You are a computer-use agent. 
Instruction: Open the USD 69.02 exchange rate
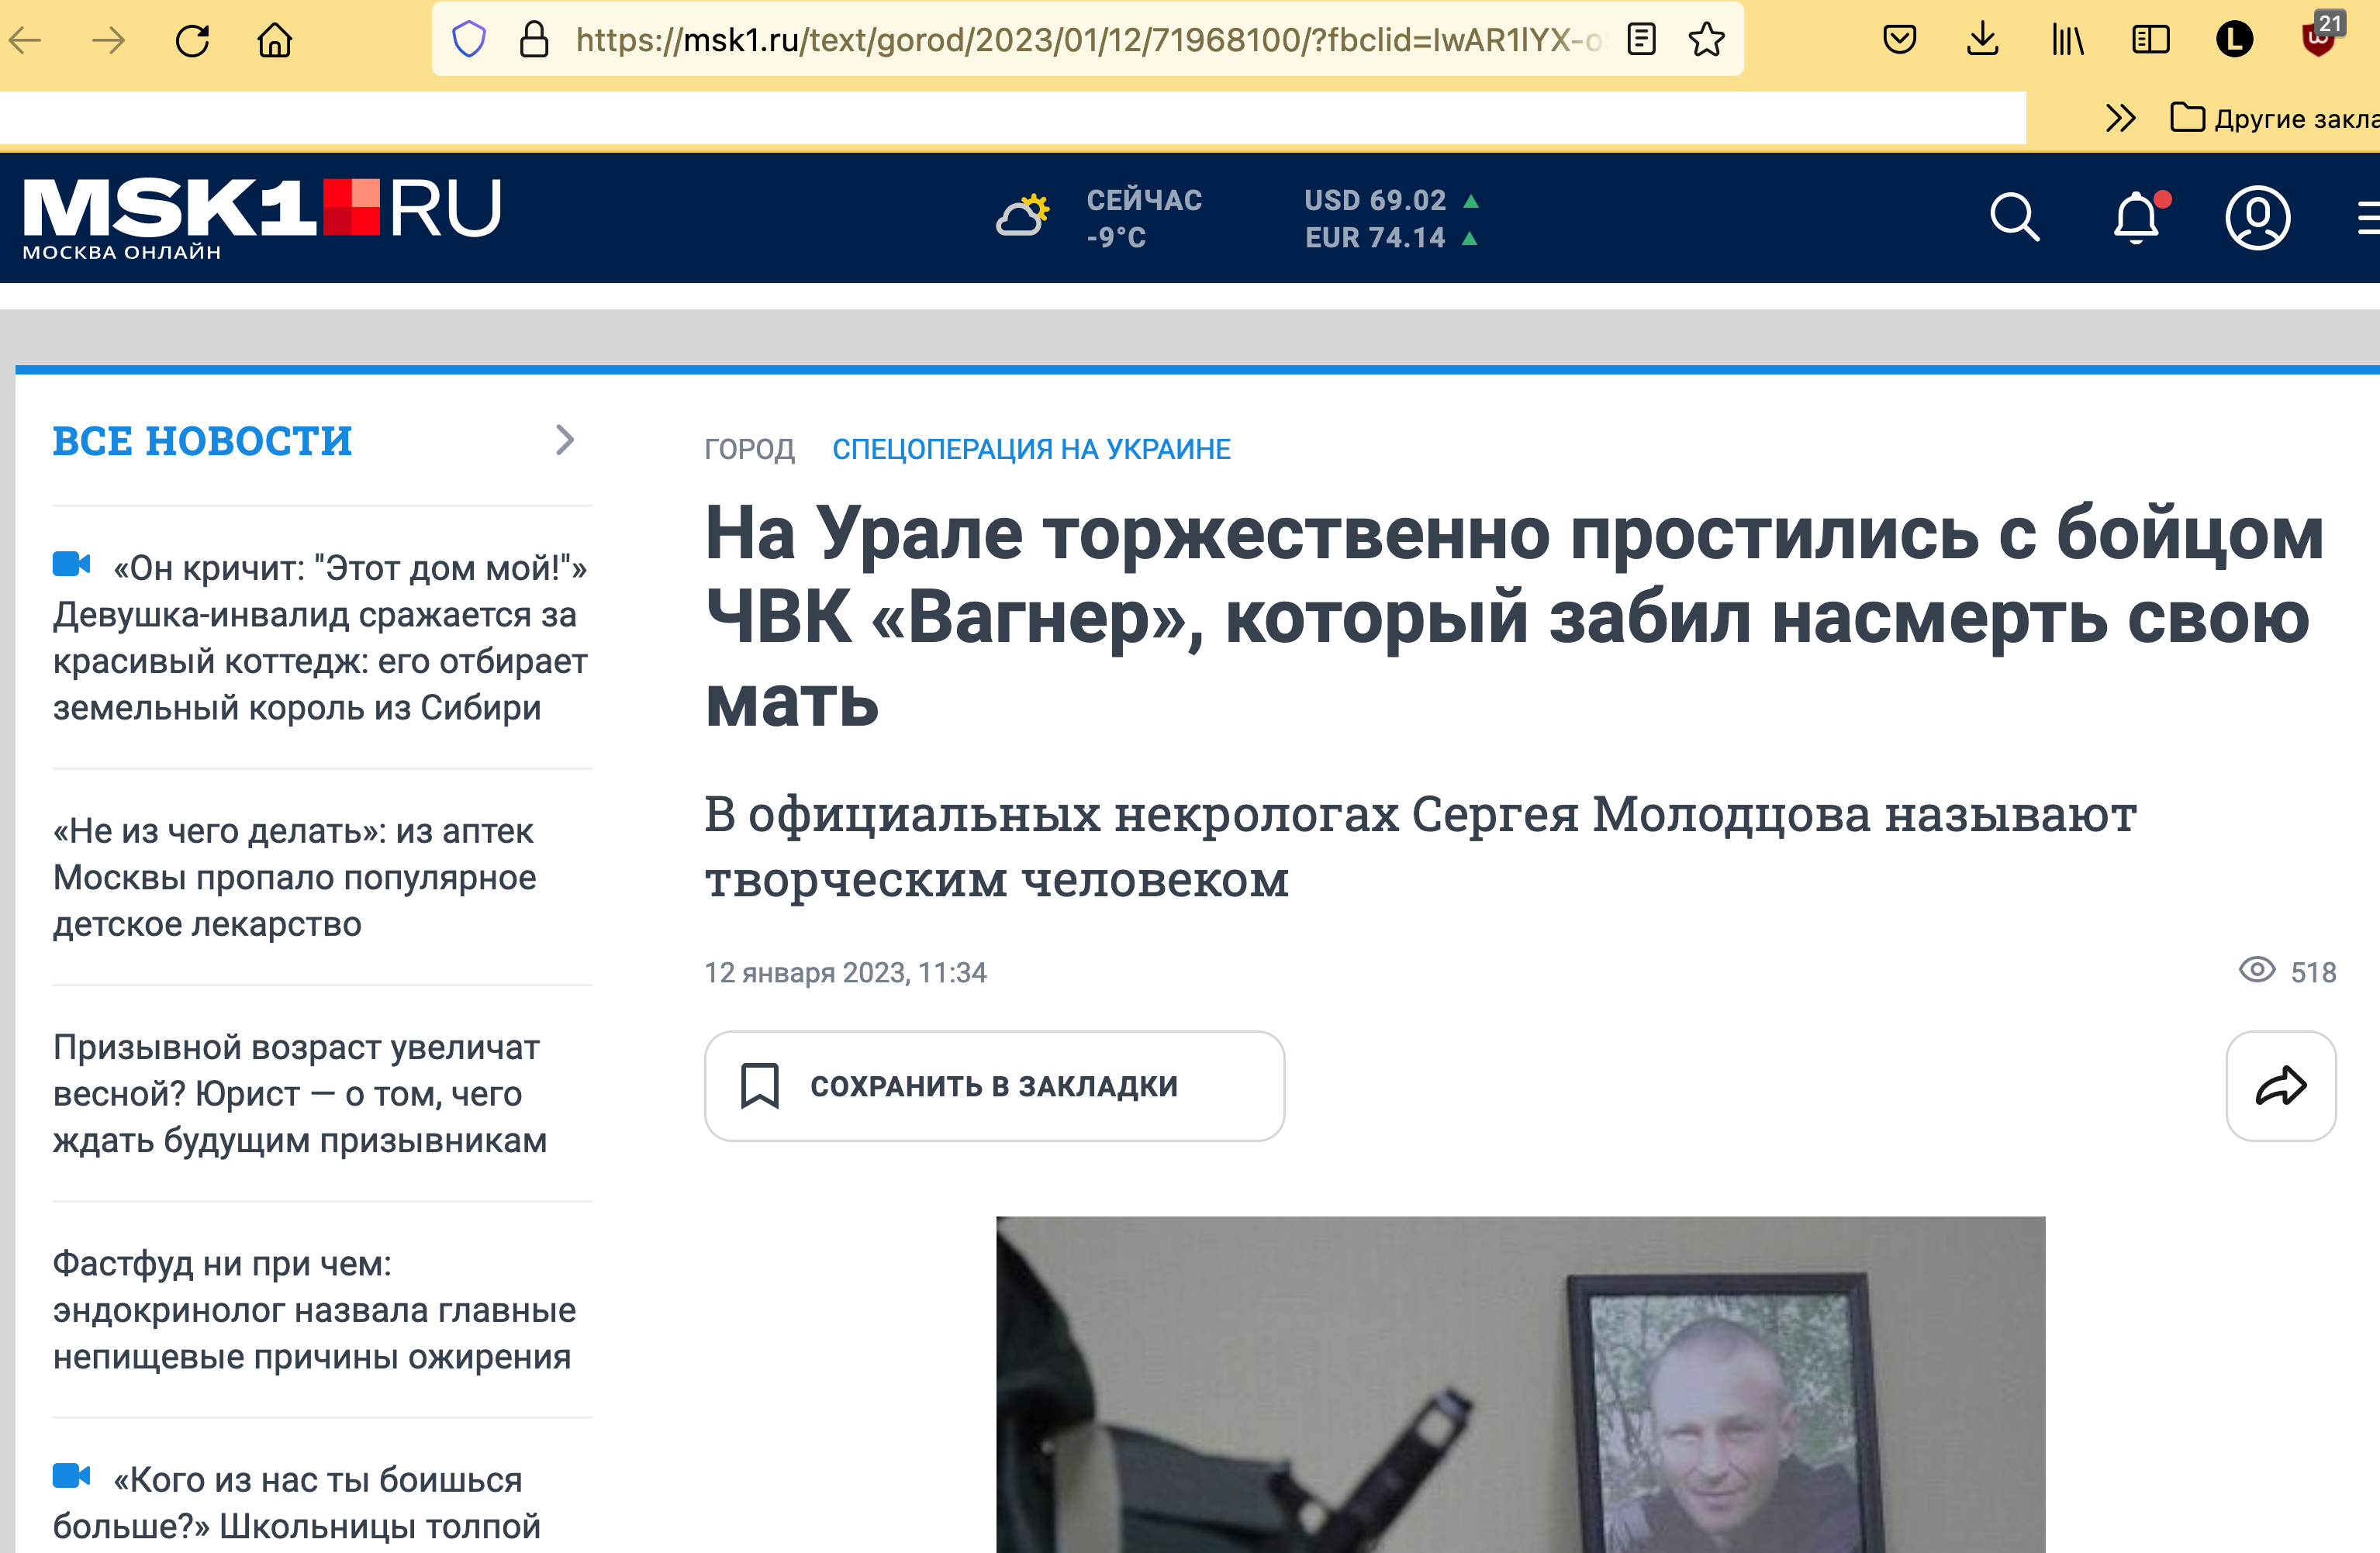(1391, 200)
